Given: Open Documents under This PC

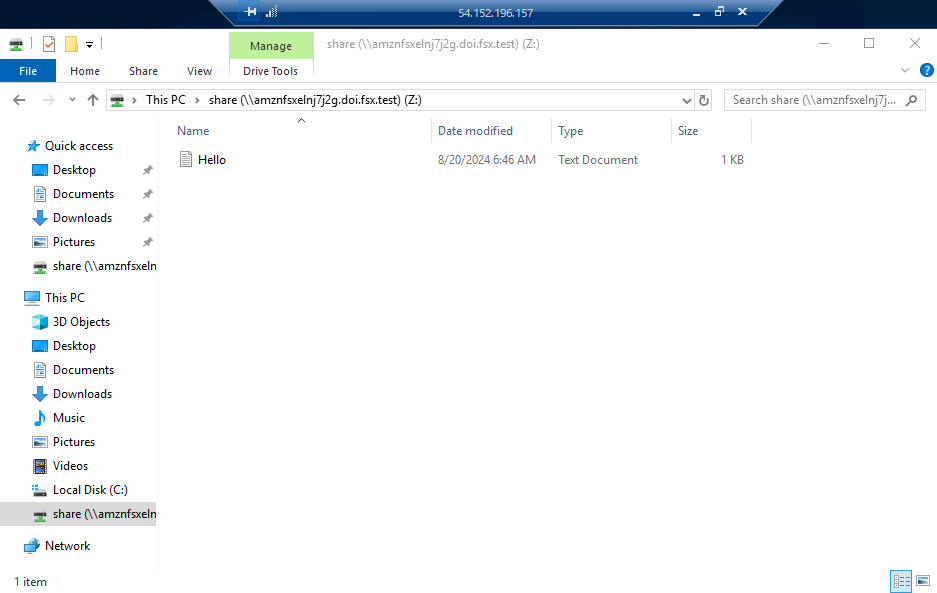Looking at the screenshot, I should (x=83, y=369).
